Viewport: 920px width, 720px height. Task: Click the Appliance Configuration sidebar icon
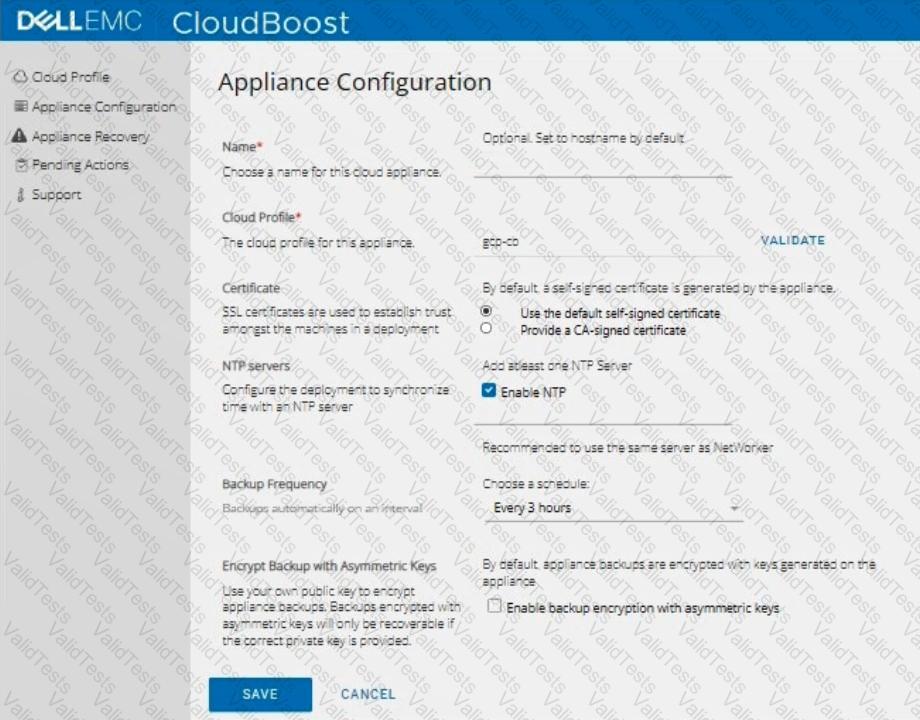[x=19, y=107]
